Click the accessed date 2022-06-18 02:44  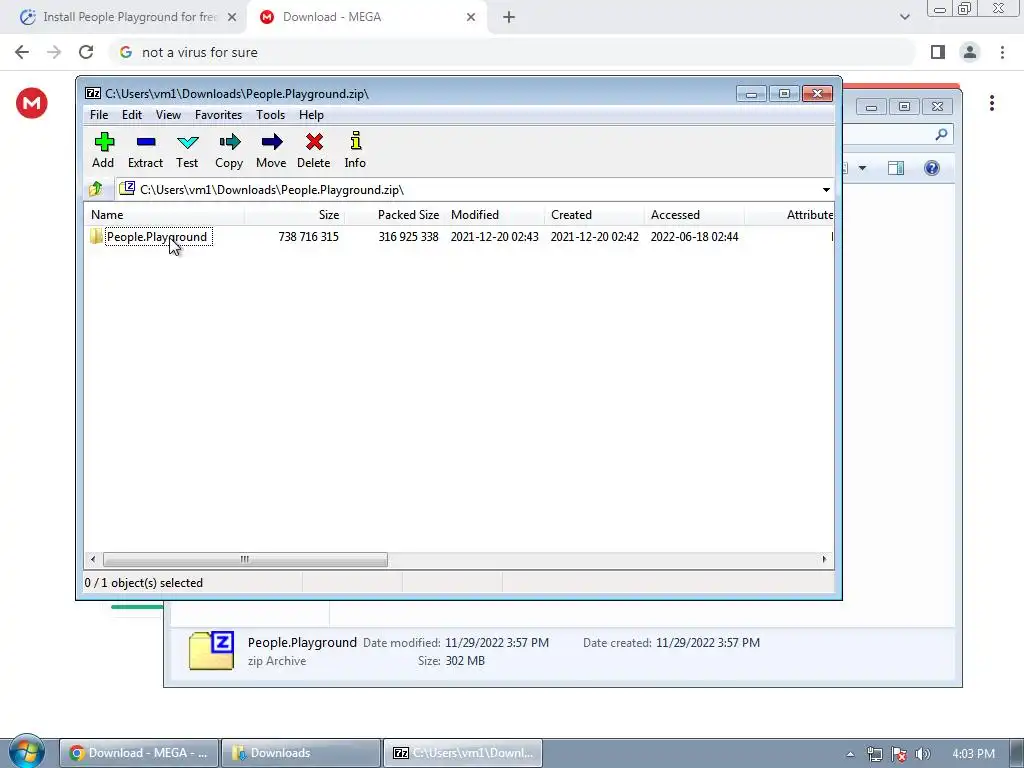pyautogui.click(x=694, y=236)
